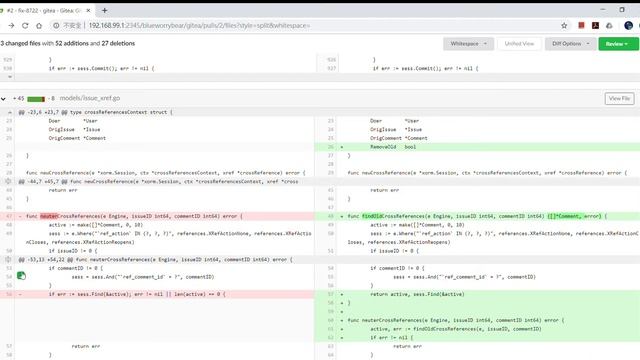Click the additions/deletions diff stat bar
Screen dimensions: 640x360
coord(36,99)
